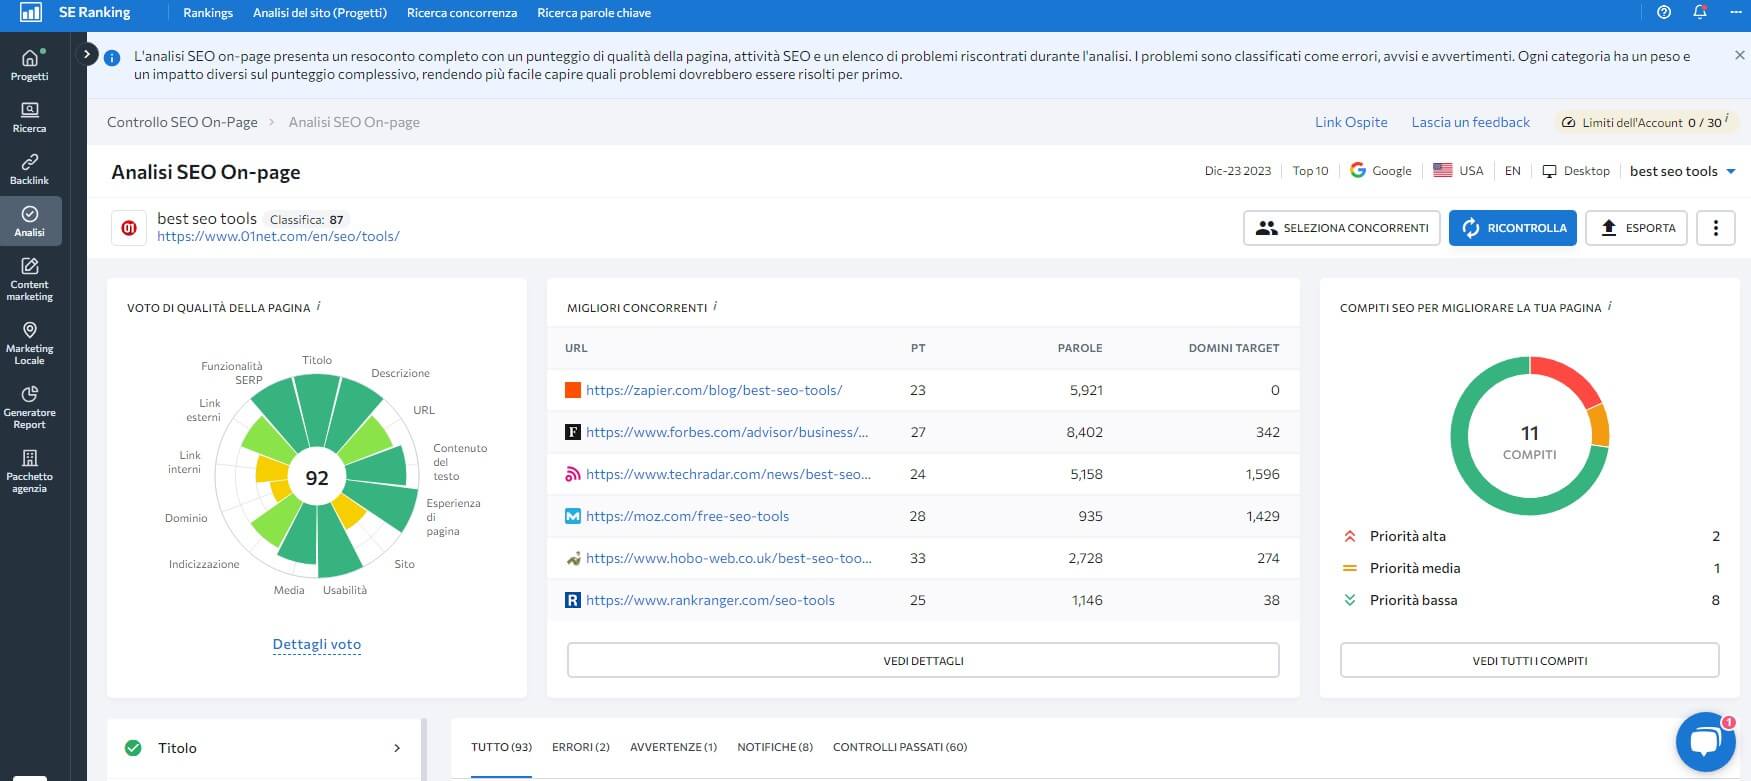1751x781 pixels.
Task: Open Ricerca parole chiave menu
Action: [594, 13]
